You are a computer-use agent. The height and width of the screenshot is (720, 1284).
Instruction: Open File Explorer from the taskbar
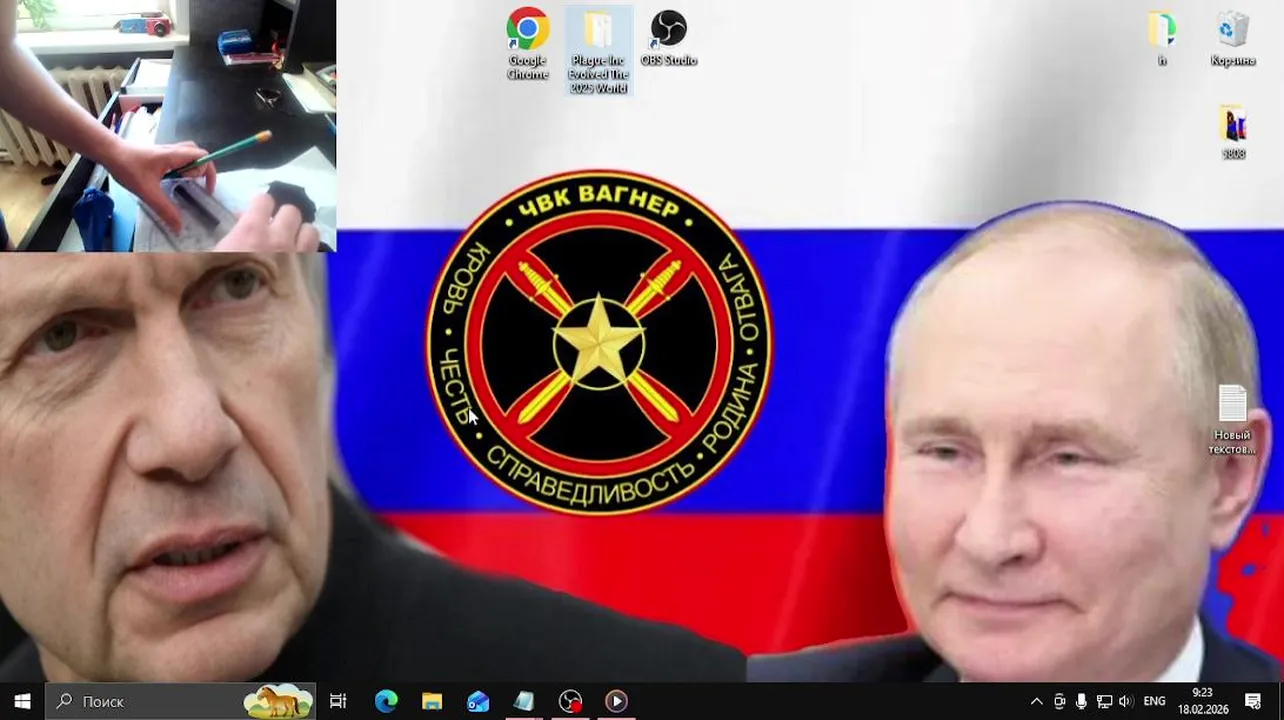[x=432, y=701]
